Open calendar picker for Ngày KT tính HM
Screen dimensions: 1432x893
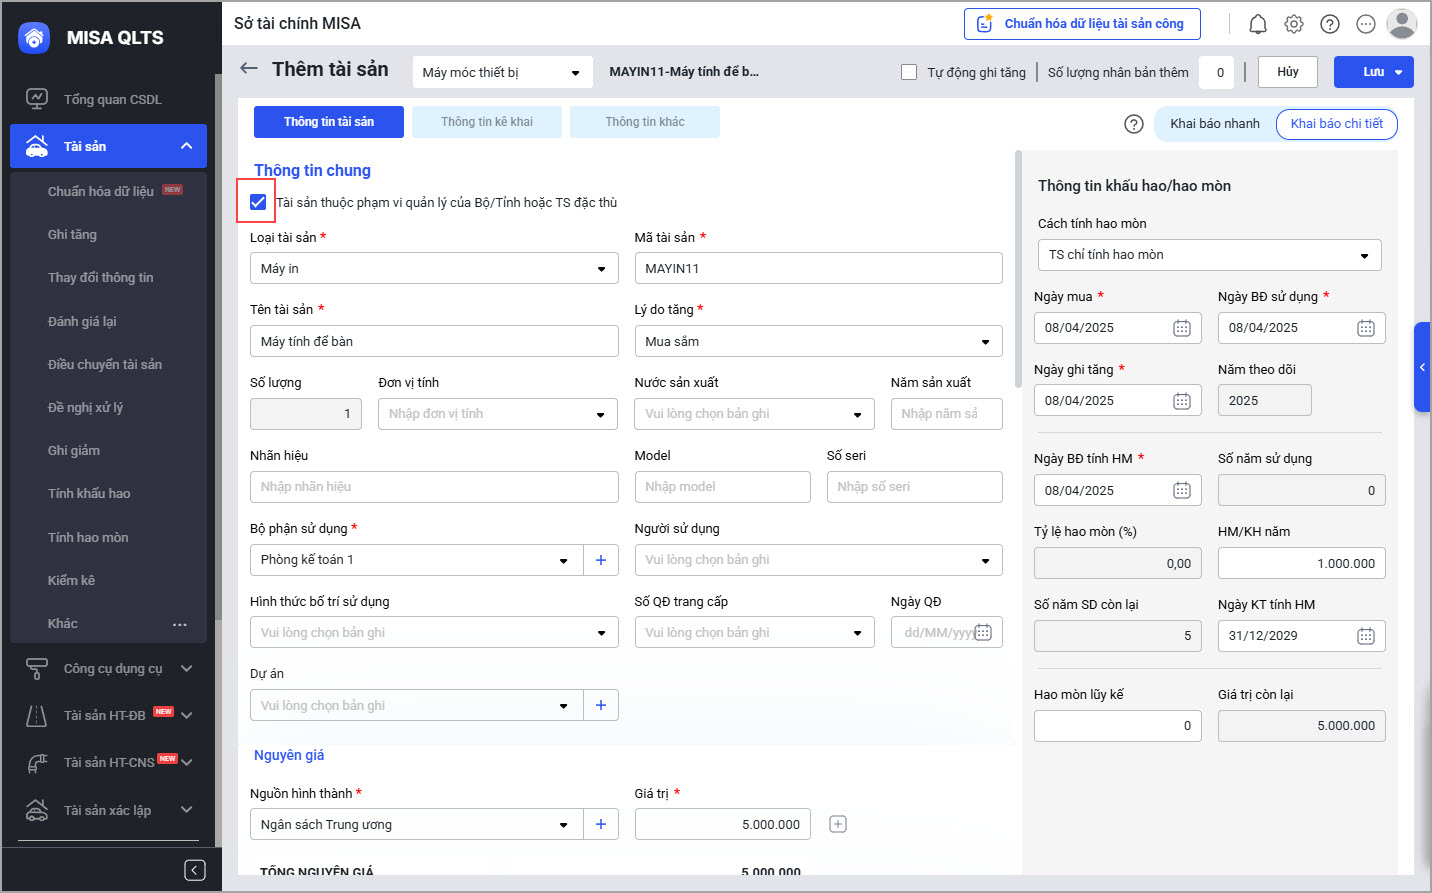pos(1365,636)
